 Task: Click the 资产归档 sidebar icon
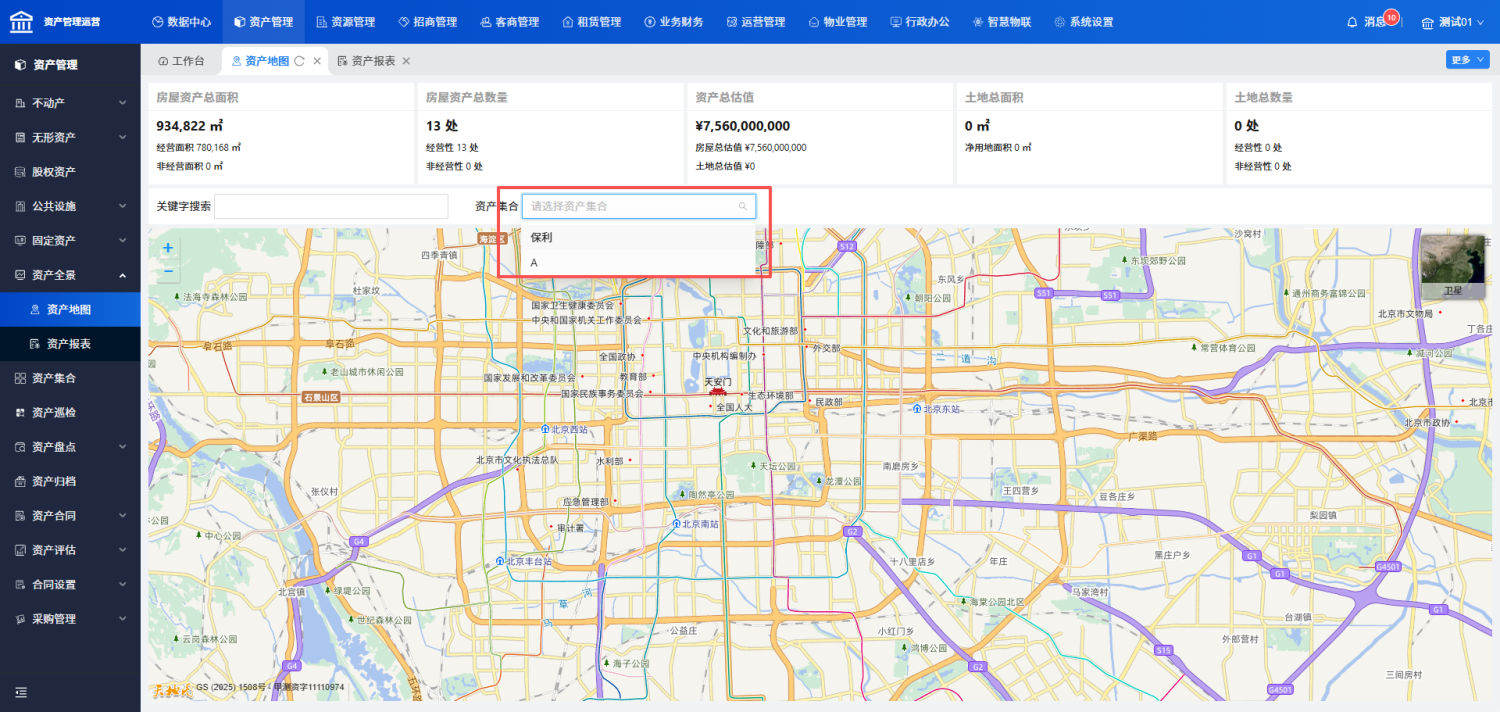(21, 481)
